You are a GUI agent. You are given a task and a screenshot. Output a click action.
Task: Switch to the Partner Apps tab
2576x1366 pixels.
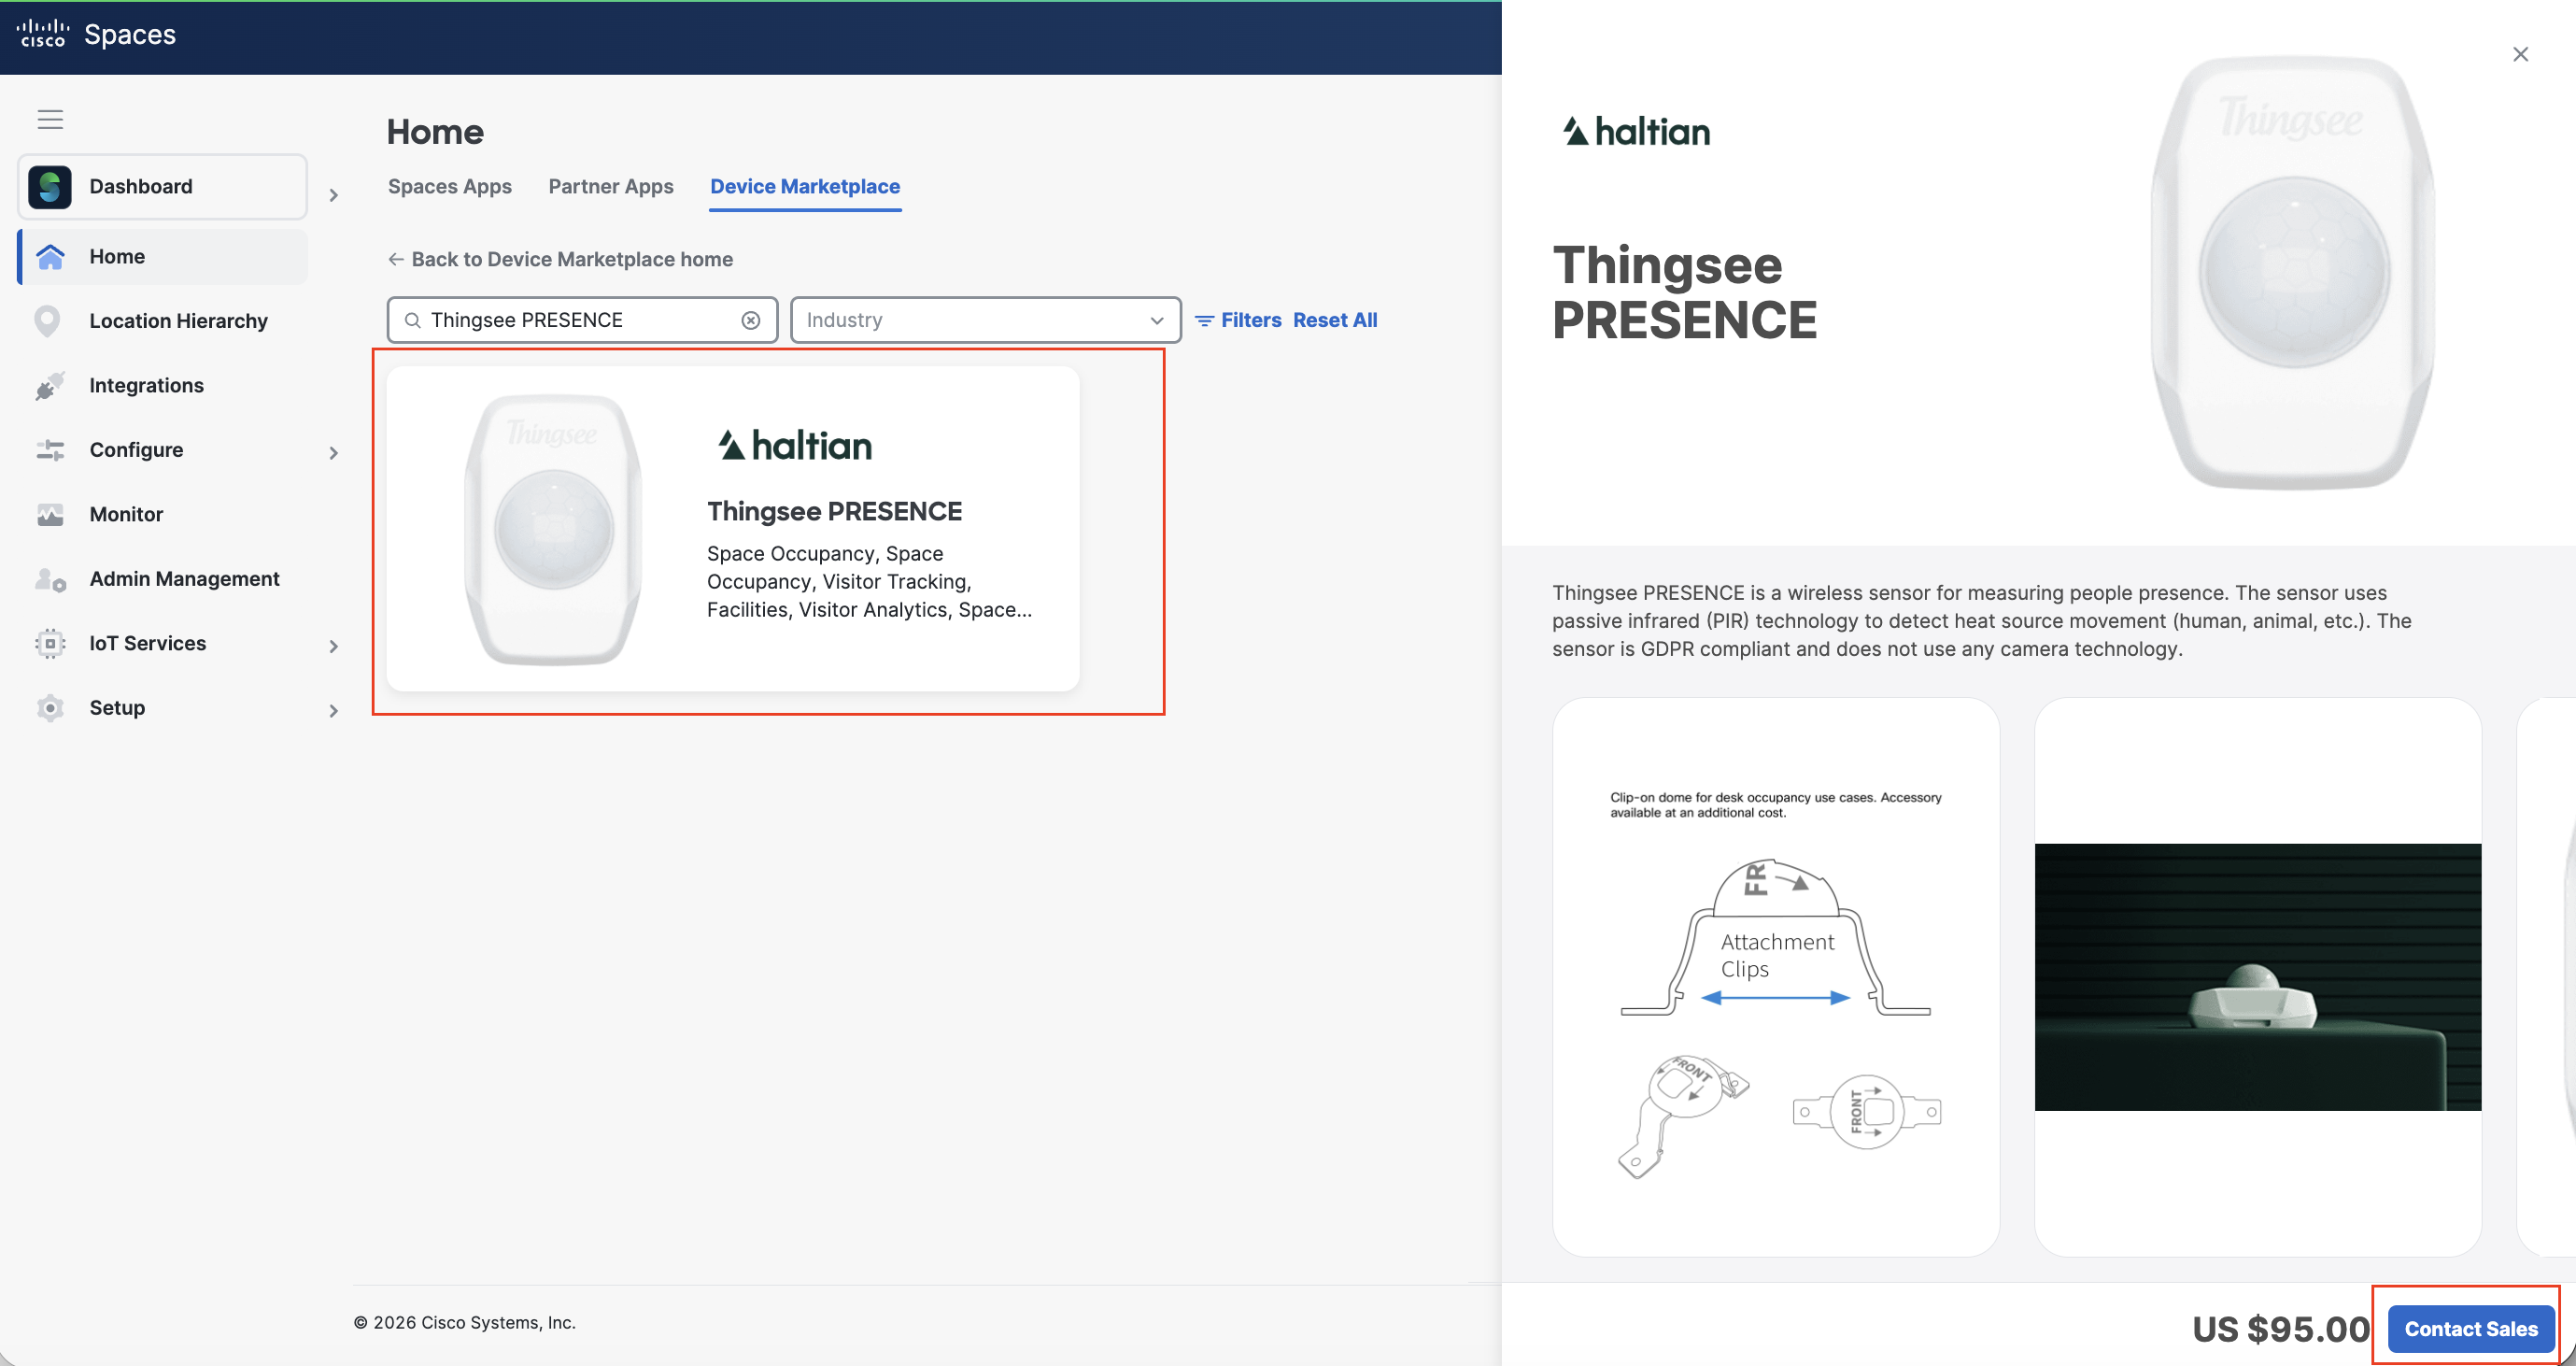pos(611,187)
